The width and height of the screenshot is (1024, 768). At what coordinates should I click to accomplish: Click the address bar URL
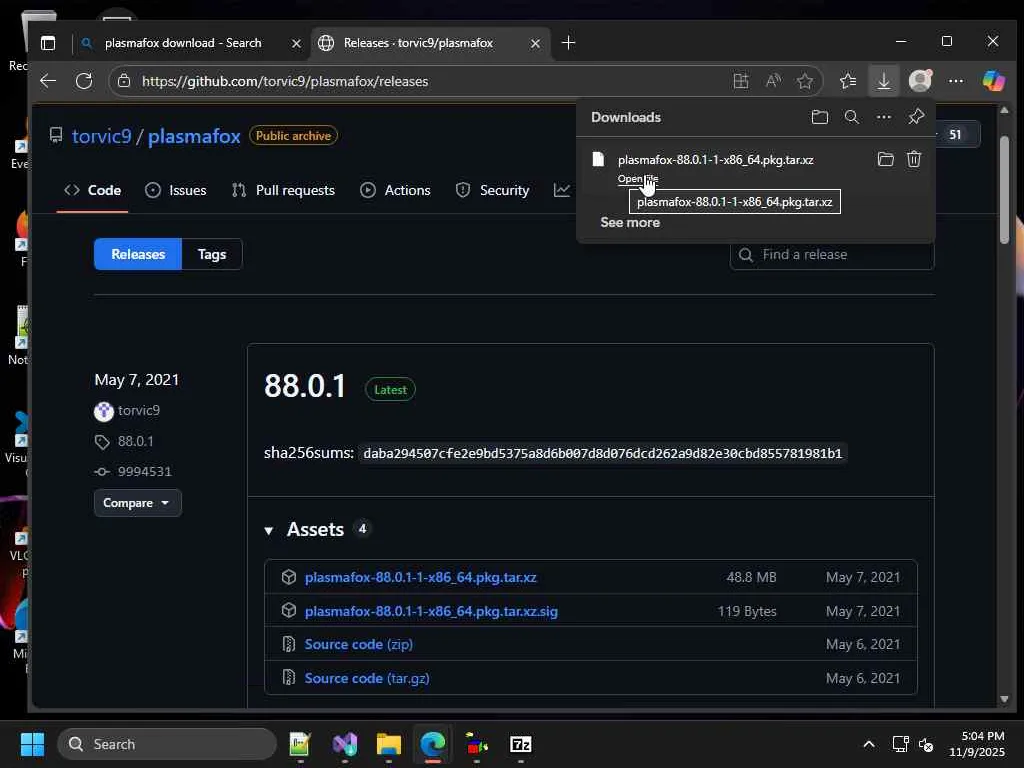[x=285, y=81]
